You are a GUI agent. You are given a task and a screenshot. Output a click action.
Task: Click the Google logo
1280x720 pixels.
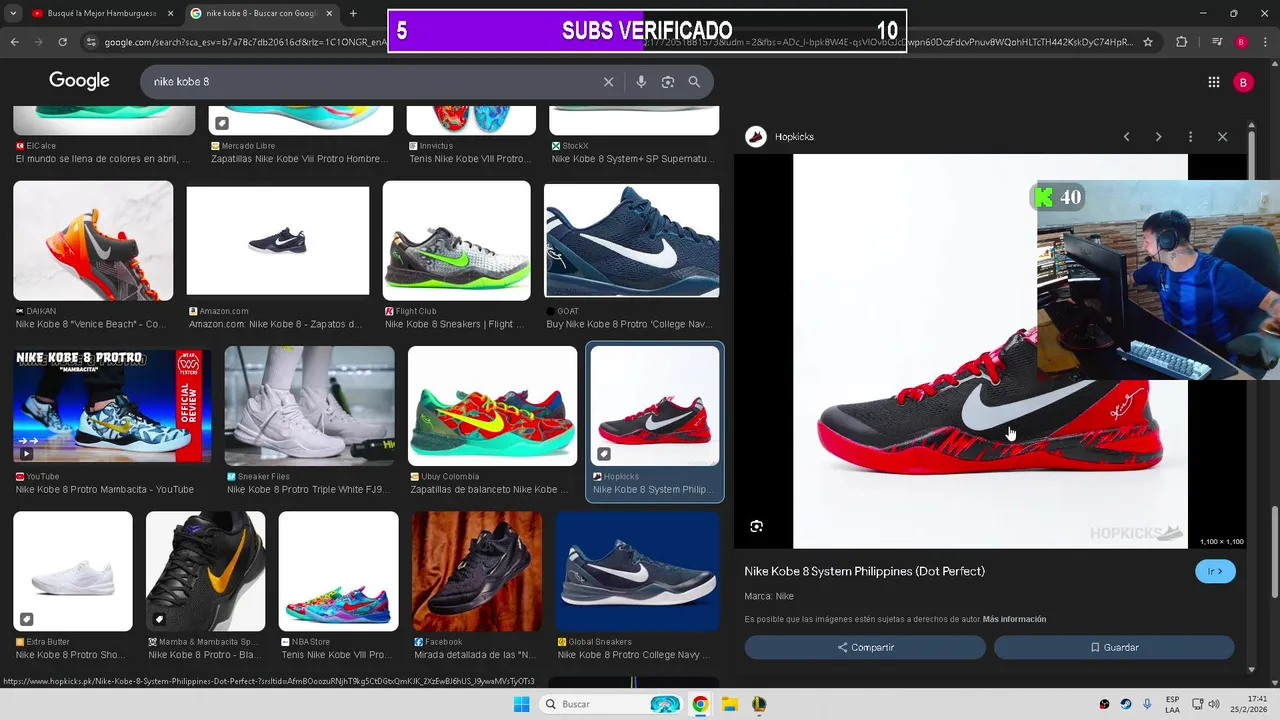pyautogui.click(x=79, y=82)
